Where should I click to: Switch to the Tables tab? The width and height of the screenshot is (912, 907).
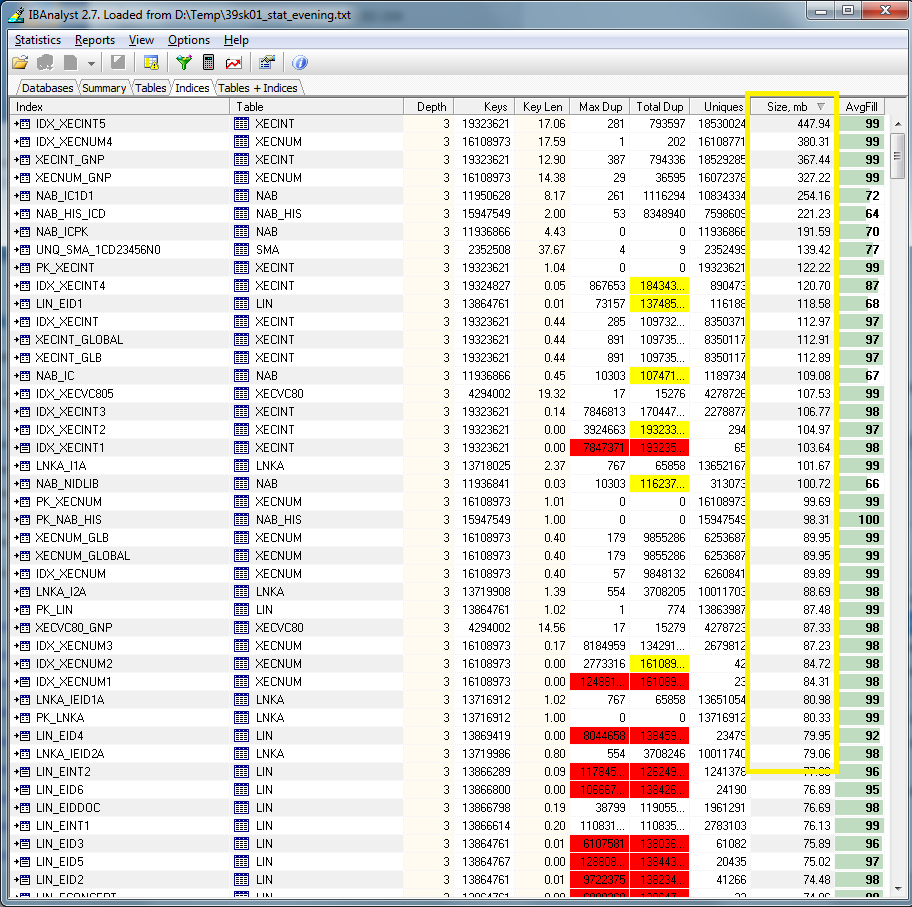[x=150, y=88]
